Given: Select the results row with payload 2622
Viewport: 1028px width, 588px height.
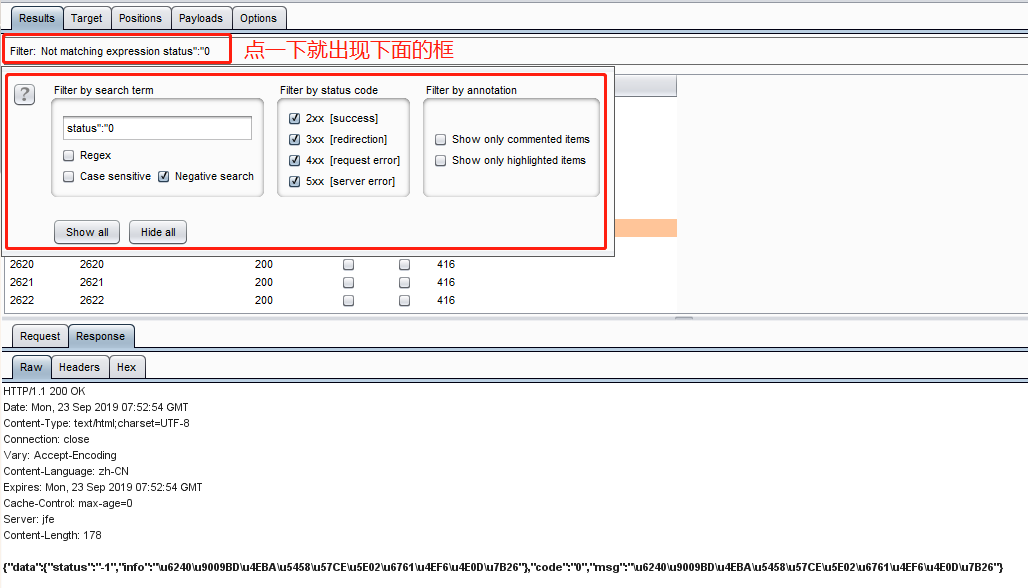Looking at the screenshot, I should (340, 300).
